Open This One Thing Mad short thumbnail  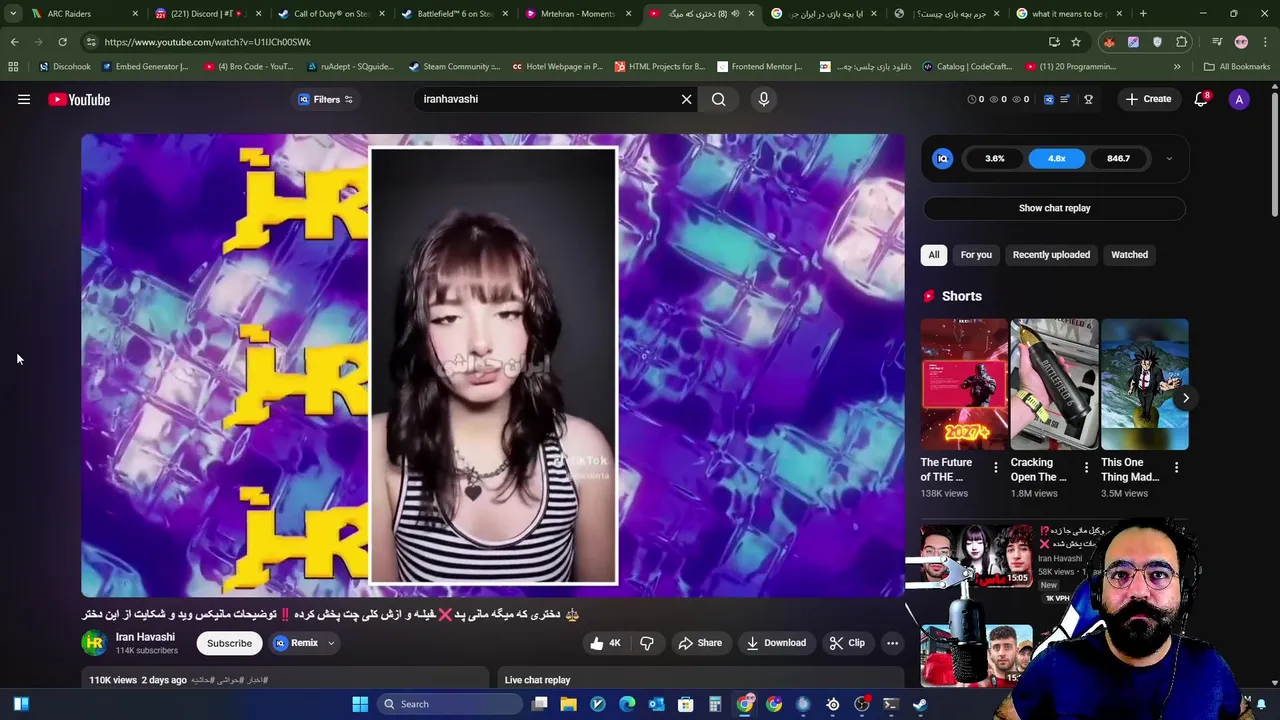pos(1144,384)
